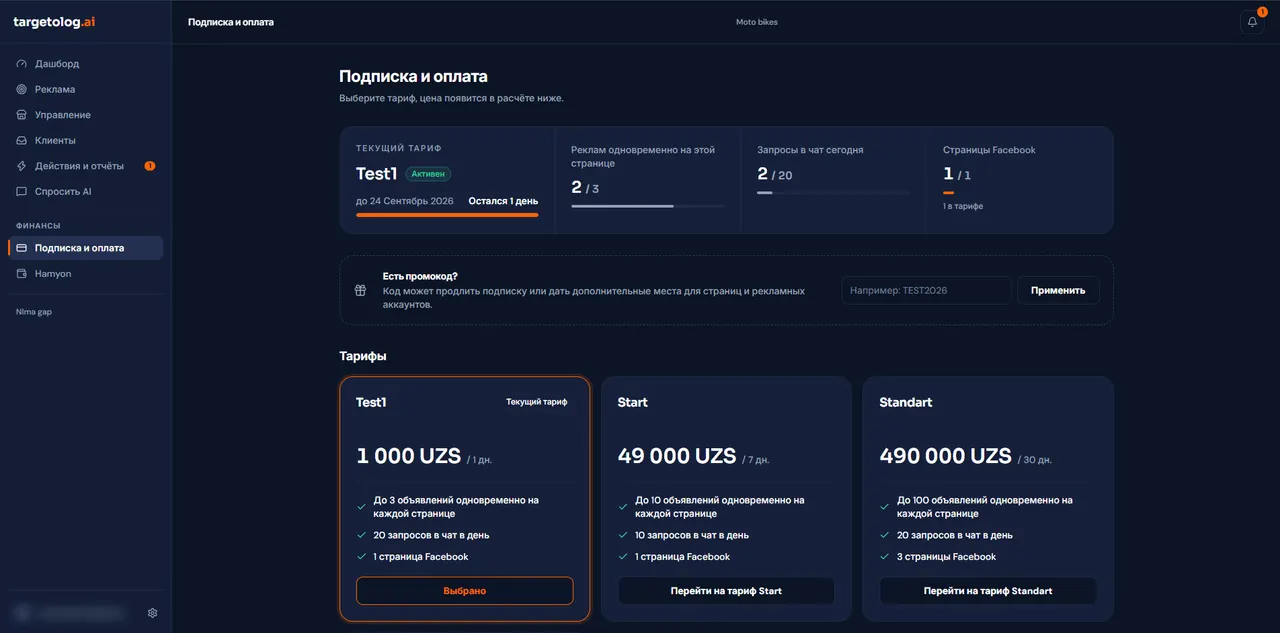The width and height of the screenshot is (1280, 633).
Task: Click Перейти на тариф Standart button
Action: pyautogui.click(x=988, y=591)
